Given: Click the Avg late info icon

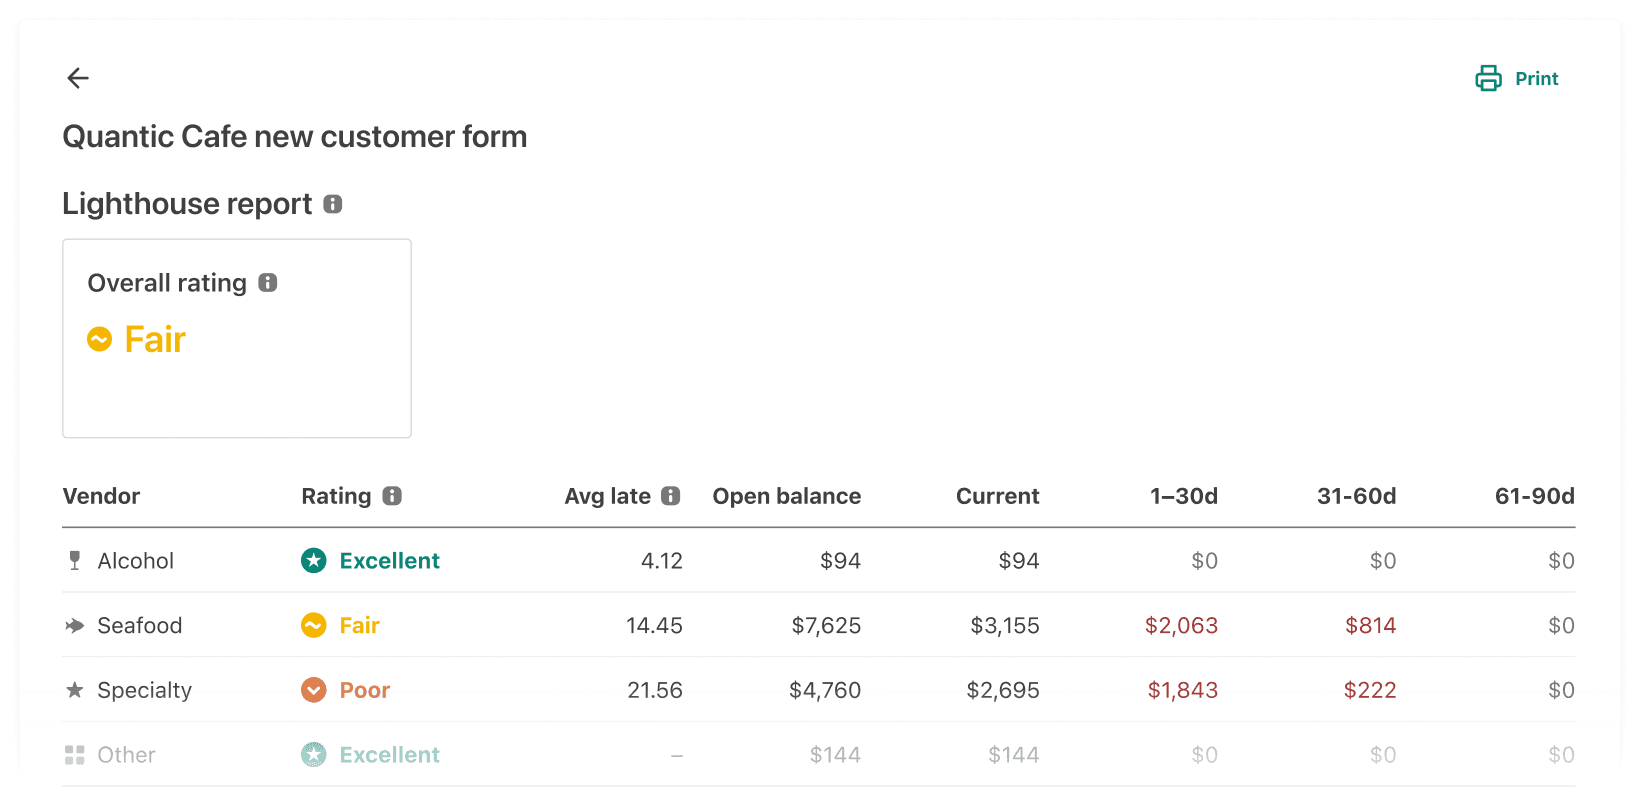Looking at the screenshot, I should click(x=671, y=496).
